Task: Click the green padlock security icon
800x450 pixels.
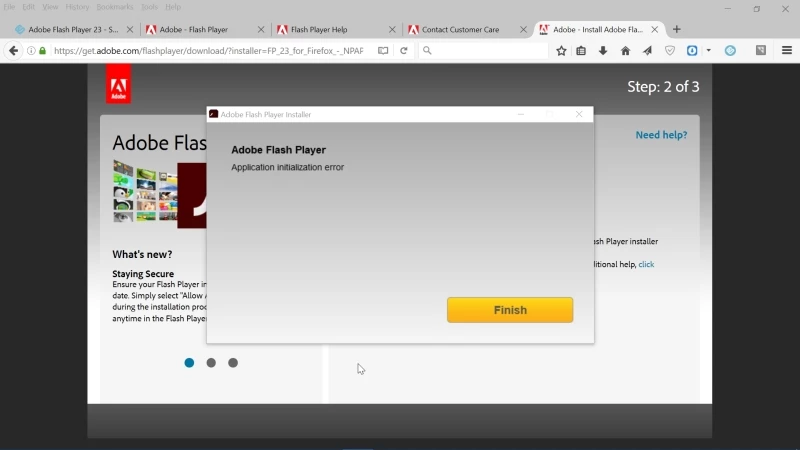Action: [42, 51]
